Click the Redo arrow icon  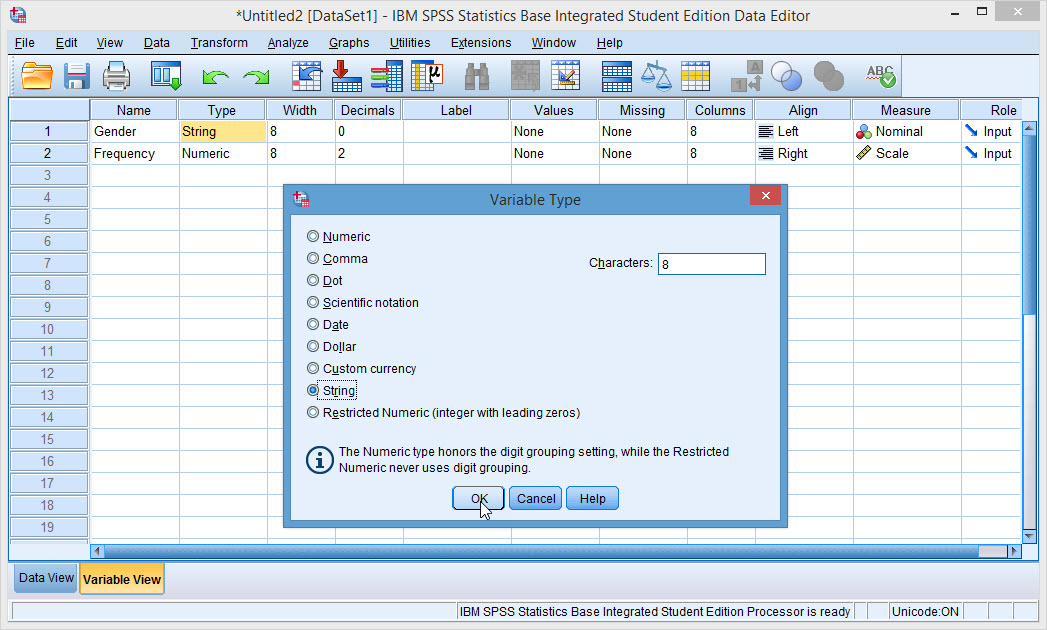pos(256,77)
